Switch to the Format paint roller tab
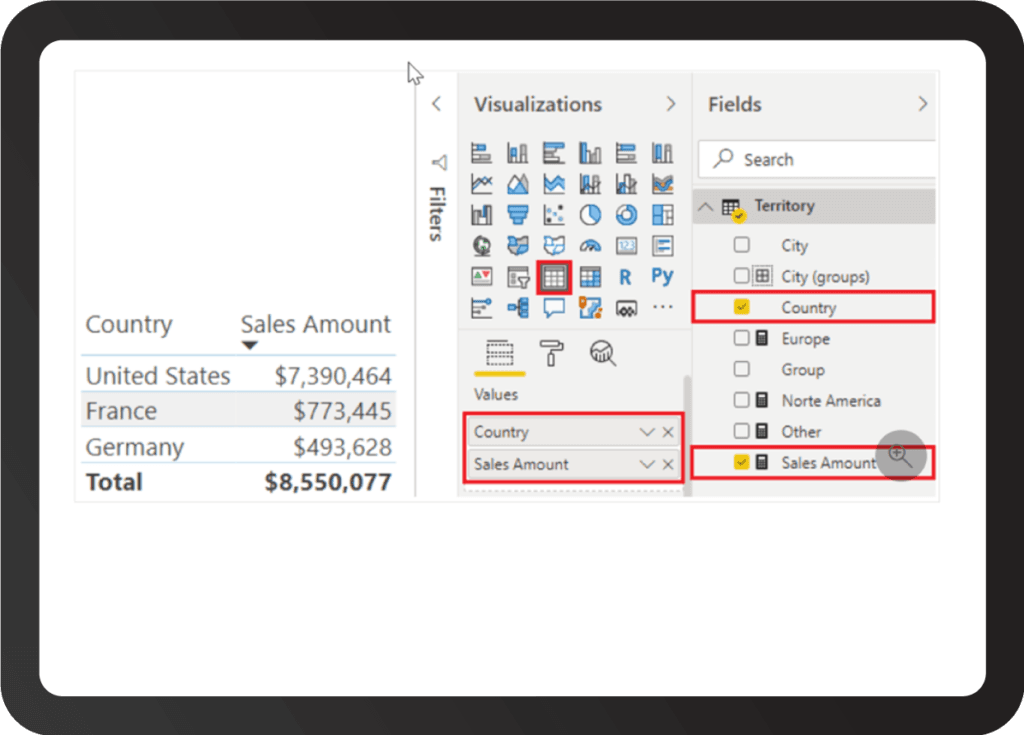Image resolution: width=1024 pixels, height=735 pixels. [x=551, y=352]
